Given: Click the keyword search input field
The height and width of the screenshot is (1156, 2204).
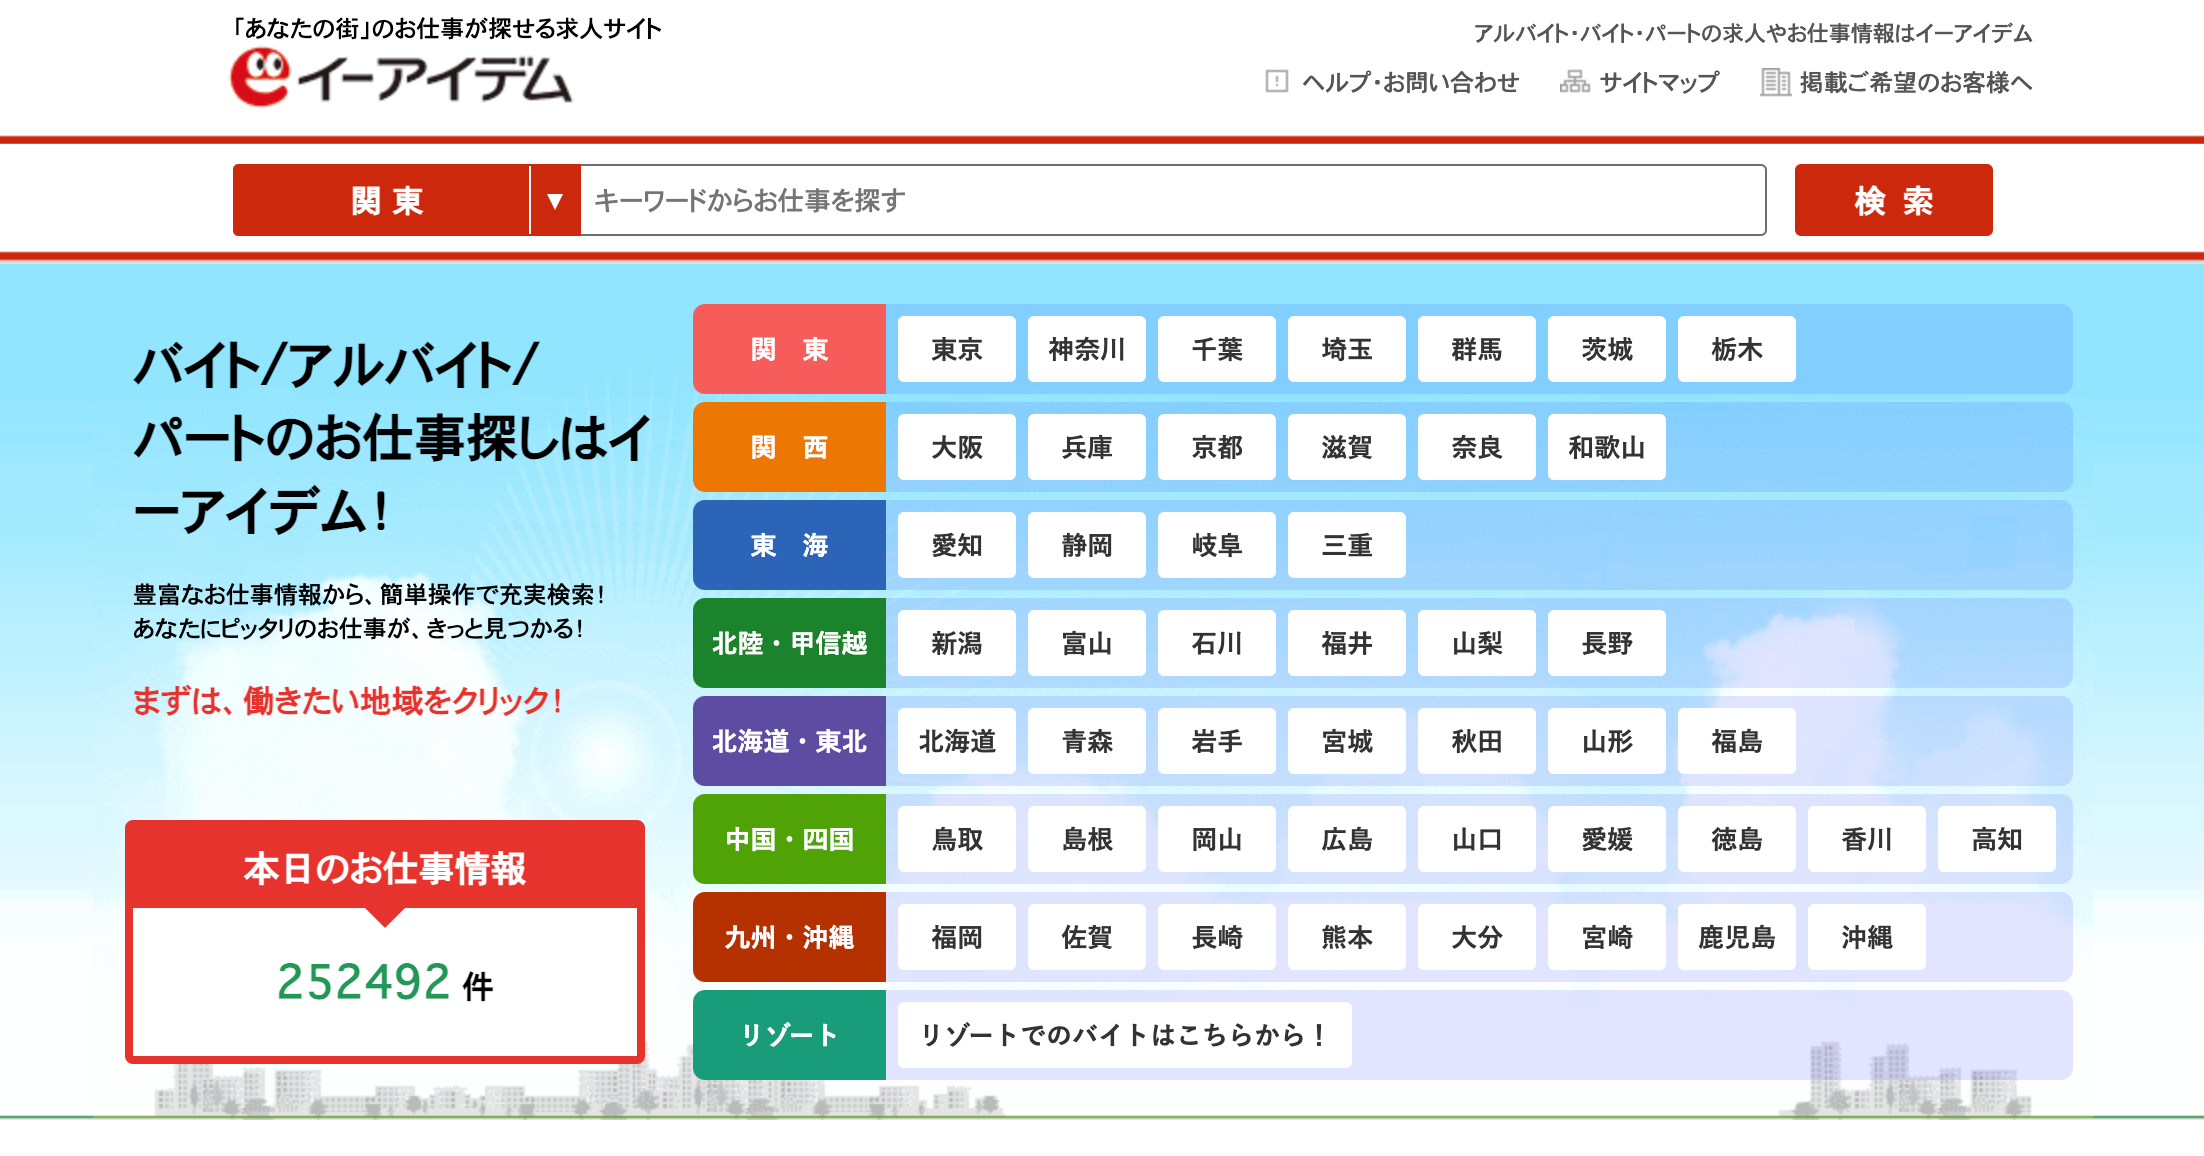Looking at the screenshot, I should [1170, 201].
